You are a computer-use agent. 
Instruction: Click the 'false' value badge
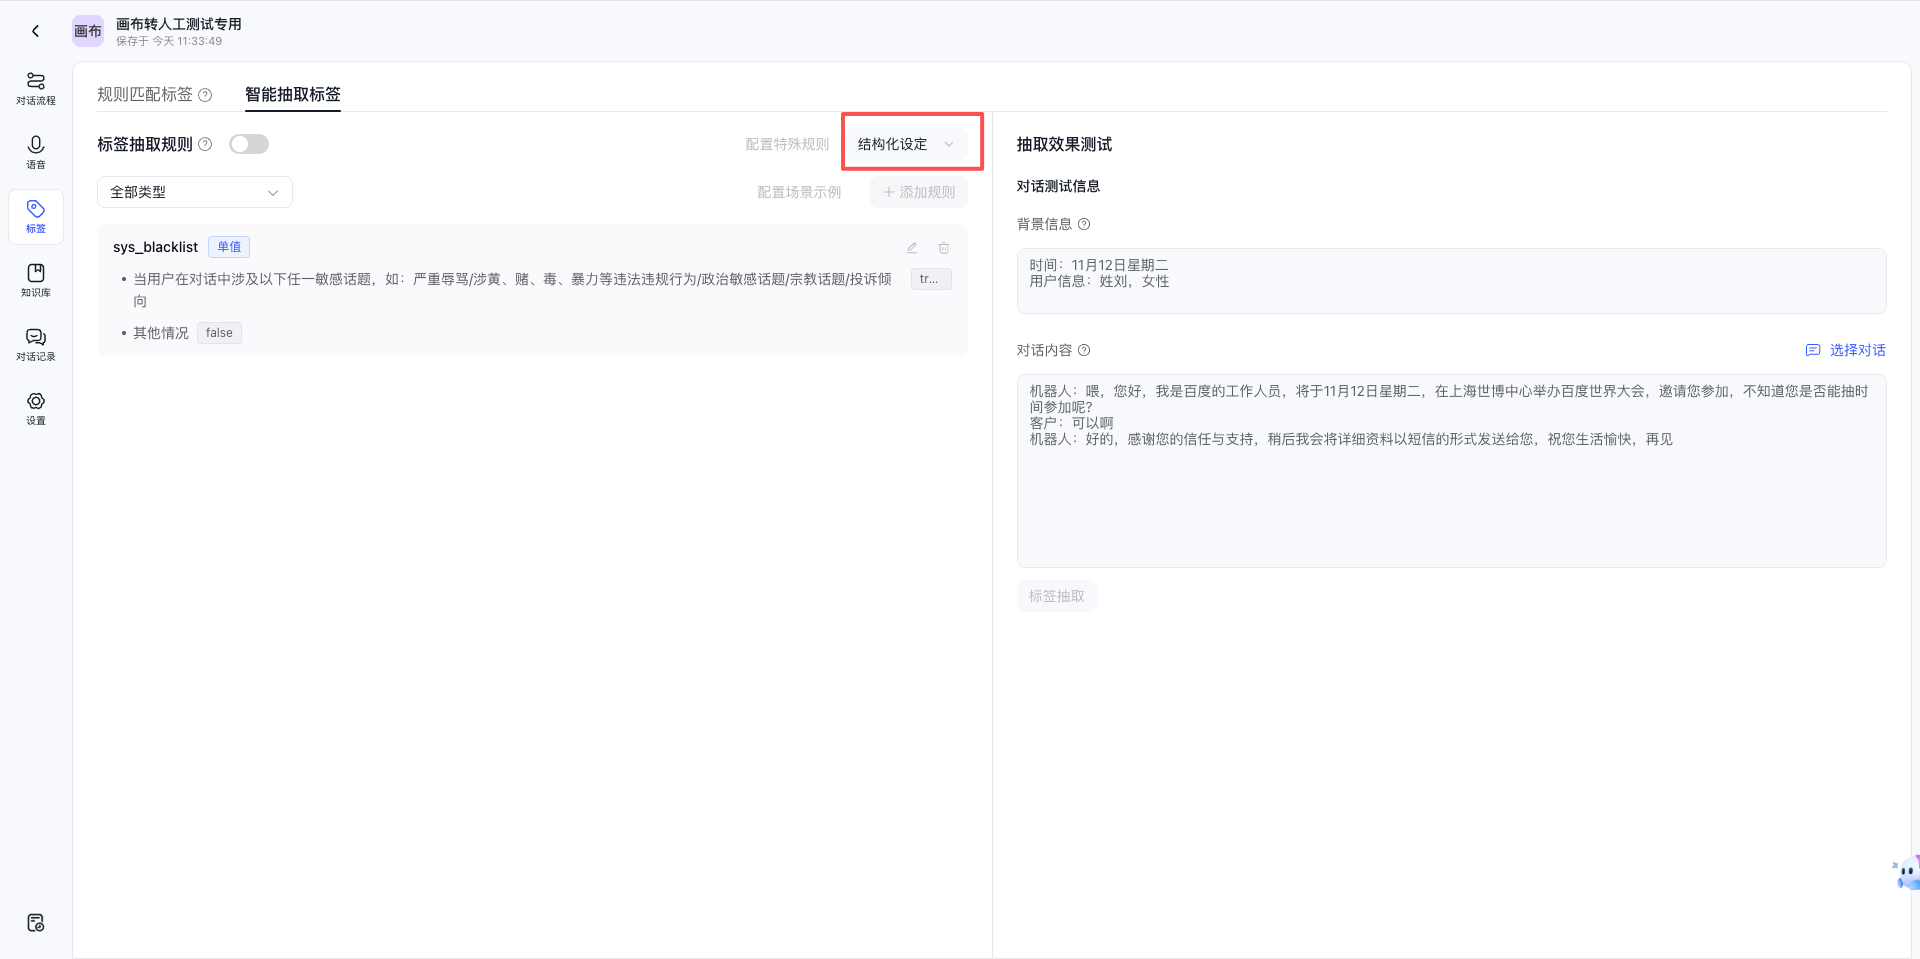(x=219, y=333)
